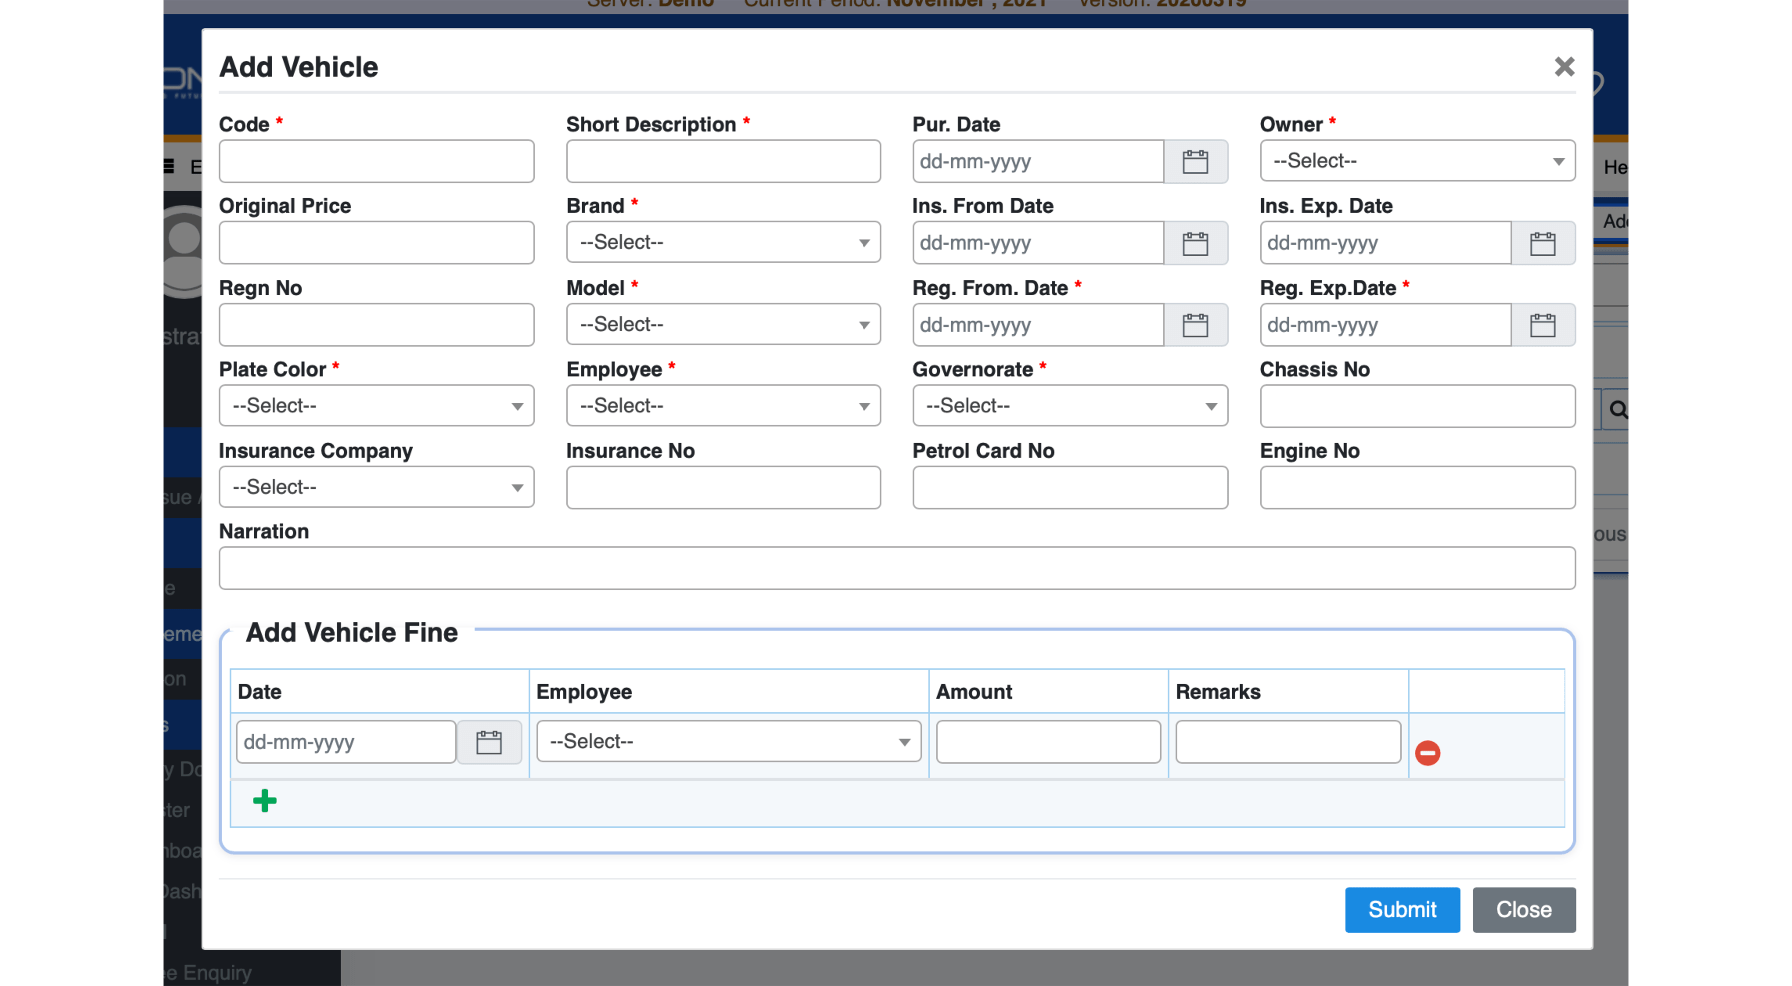Expand the Brand dropdown
This screenshot has width=1792, height=986.
(x=723, y=242)
